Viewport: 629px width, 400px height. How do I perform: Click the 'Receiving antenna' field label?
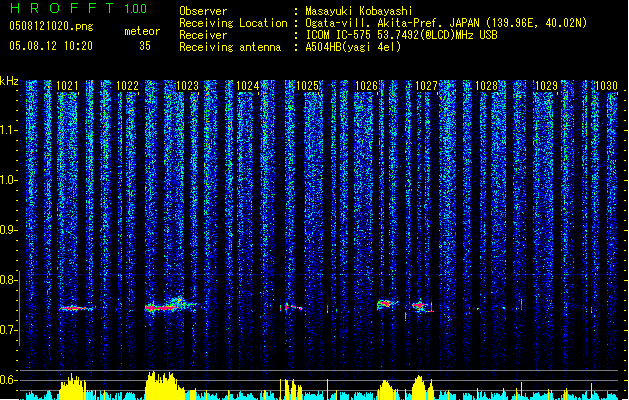tap(230, 47)
